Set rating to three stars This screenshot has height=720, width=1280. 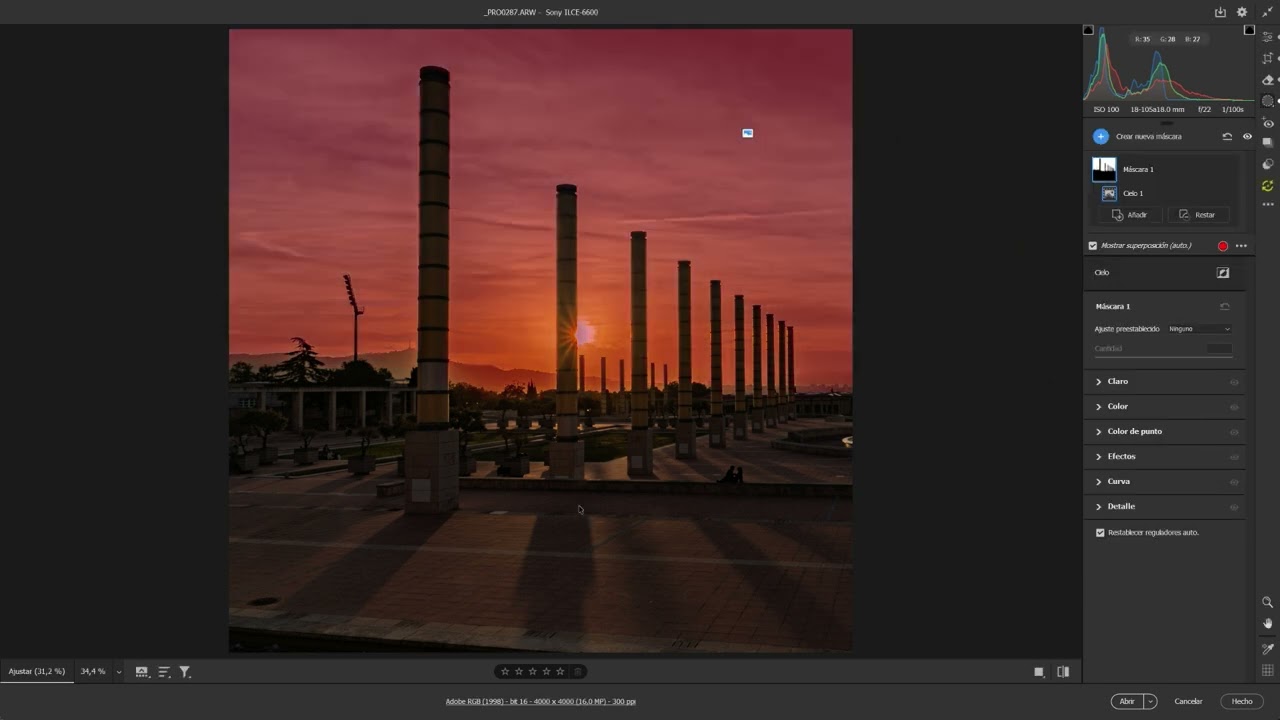[532, 672]
